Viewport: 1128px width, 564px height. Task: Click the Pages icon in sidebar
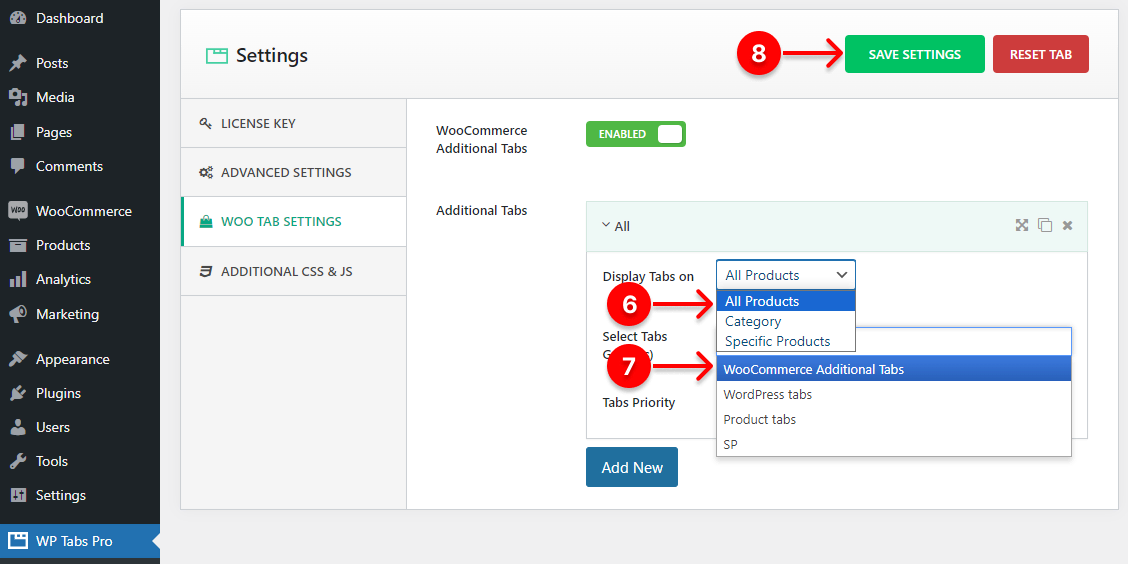pyautogui.click(x=18, y=132)
